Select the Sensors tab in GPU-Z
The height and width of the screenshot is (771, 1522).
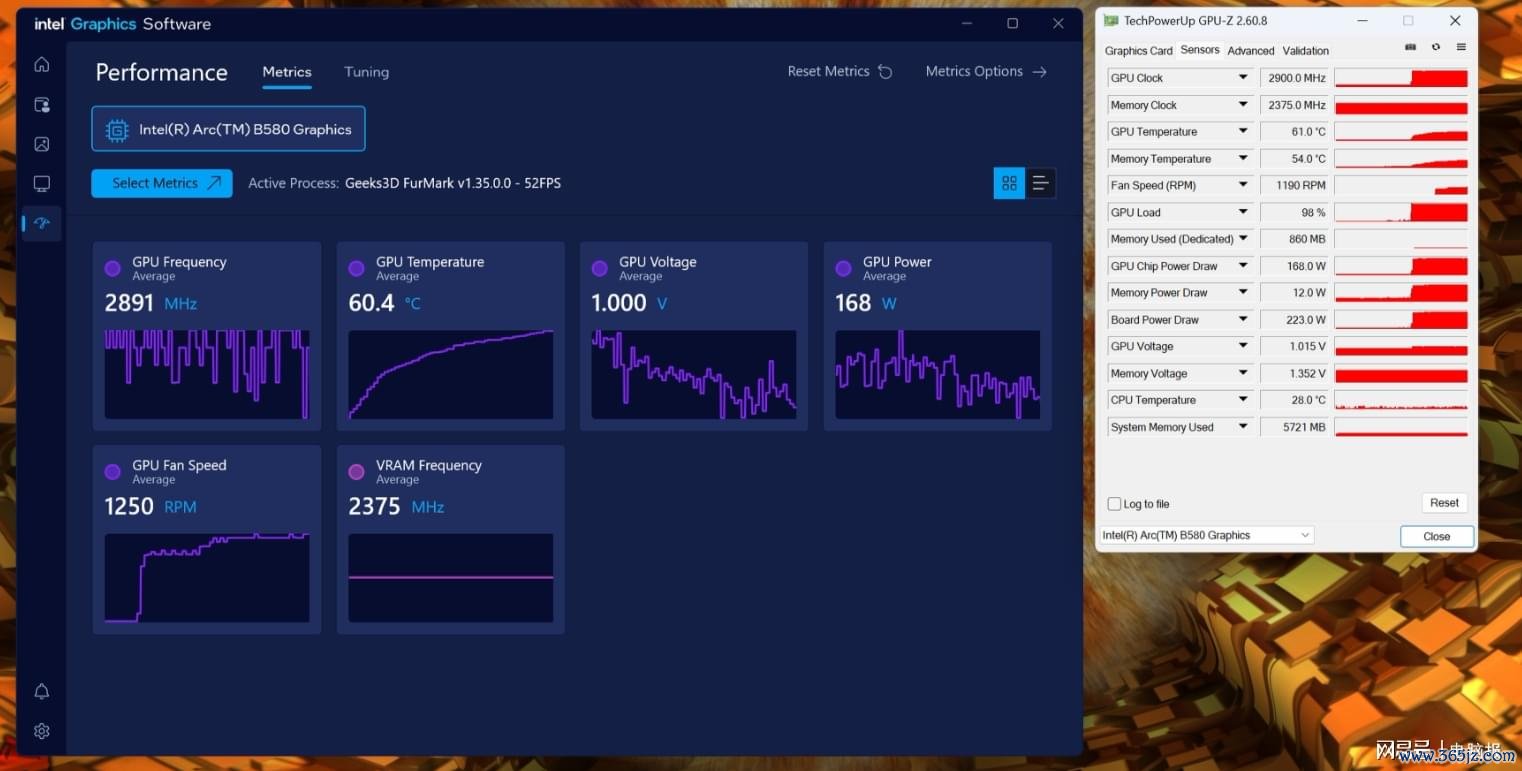click(x=1200, y=50)
